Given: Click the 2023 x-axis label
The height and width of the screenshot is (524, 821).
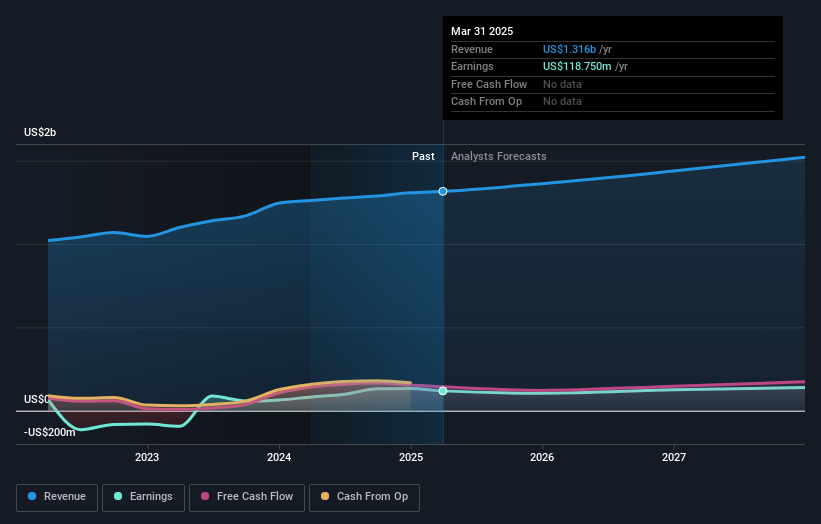Looking at the screenshot, I should pos(147,457).
